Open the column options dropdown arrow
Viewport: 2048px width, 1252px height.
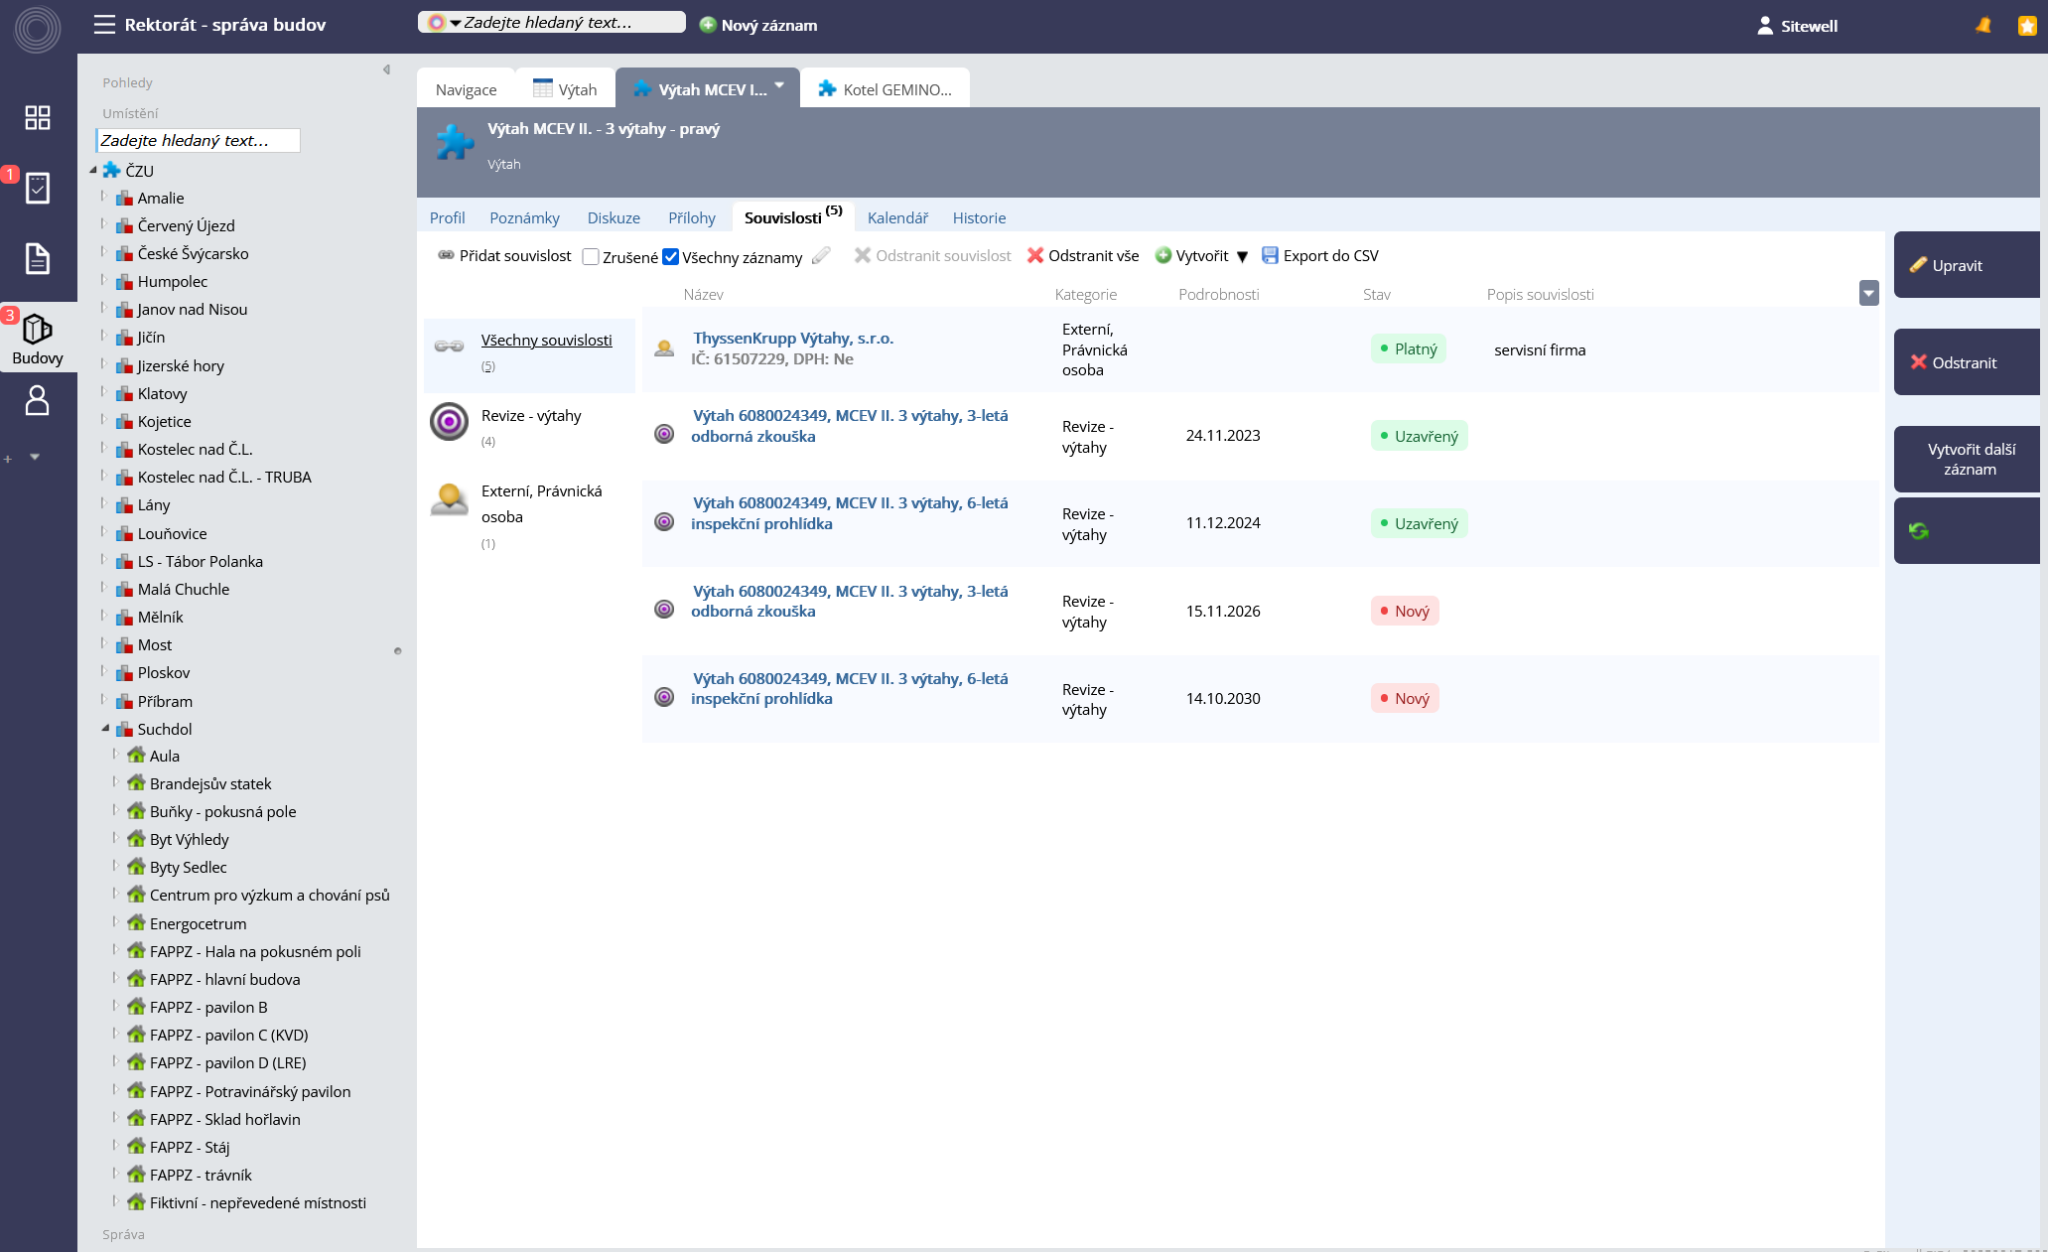(x=1868, y=293)
